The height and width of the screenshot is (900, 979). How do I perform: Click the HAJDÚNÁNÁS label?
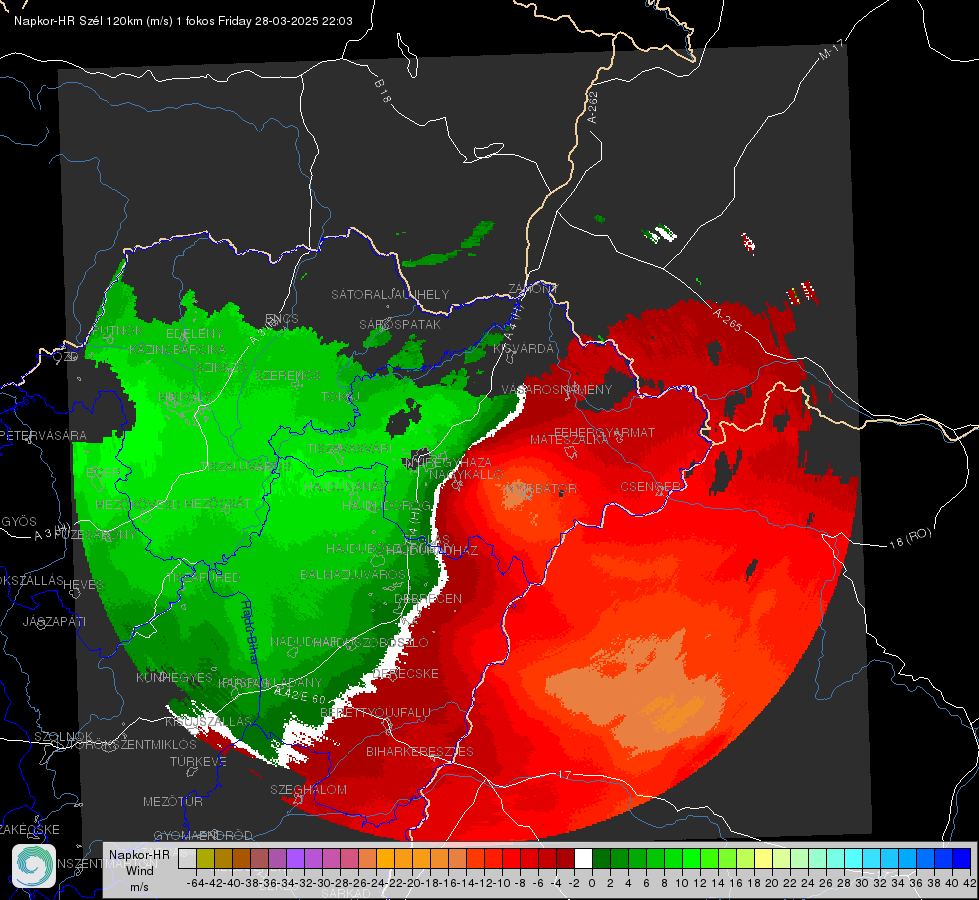pos(345,487)
